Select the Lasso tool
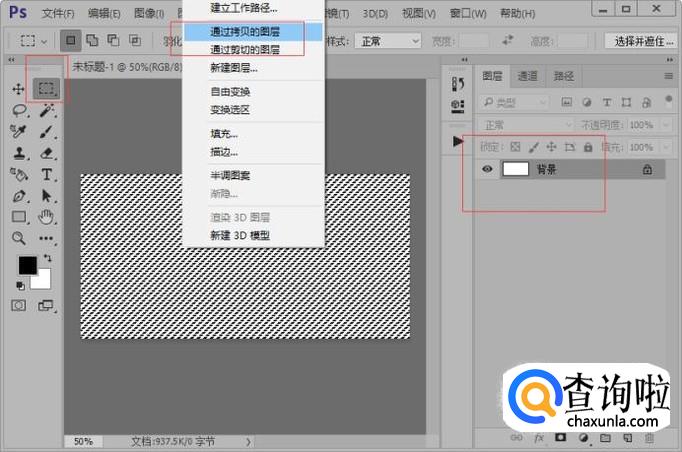The image size is (682, 452). tap(19, 110)
